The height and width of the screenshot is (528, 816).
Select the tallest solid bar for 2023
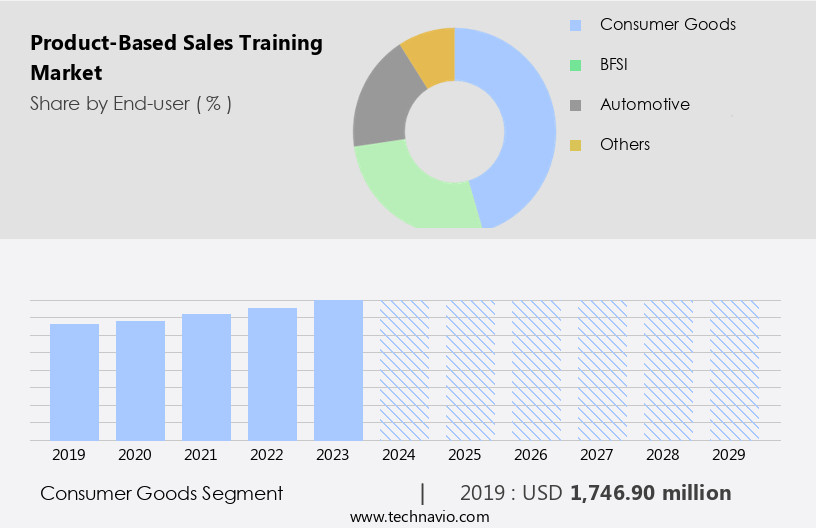pyautogui.click(x=338, y=370)
